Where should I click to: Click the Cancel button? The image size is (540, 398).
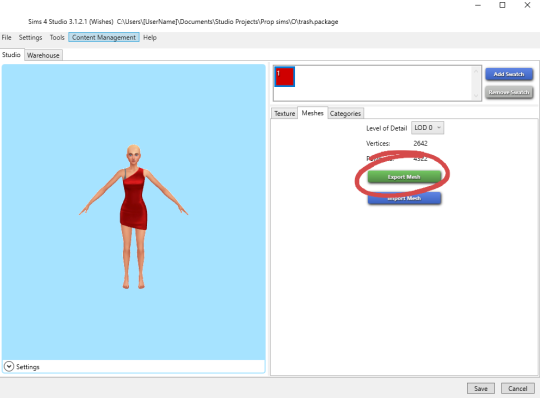(518, 388)
